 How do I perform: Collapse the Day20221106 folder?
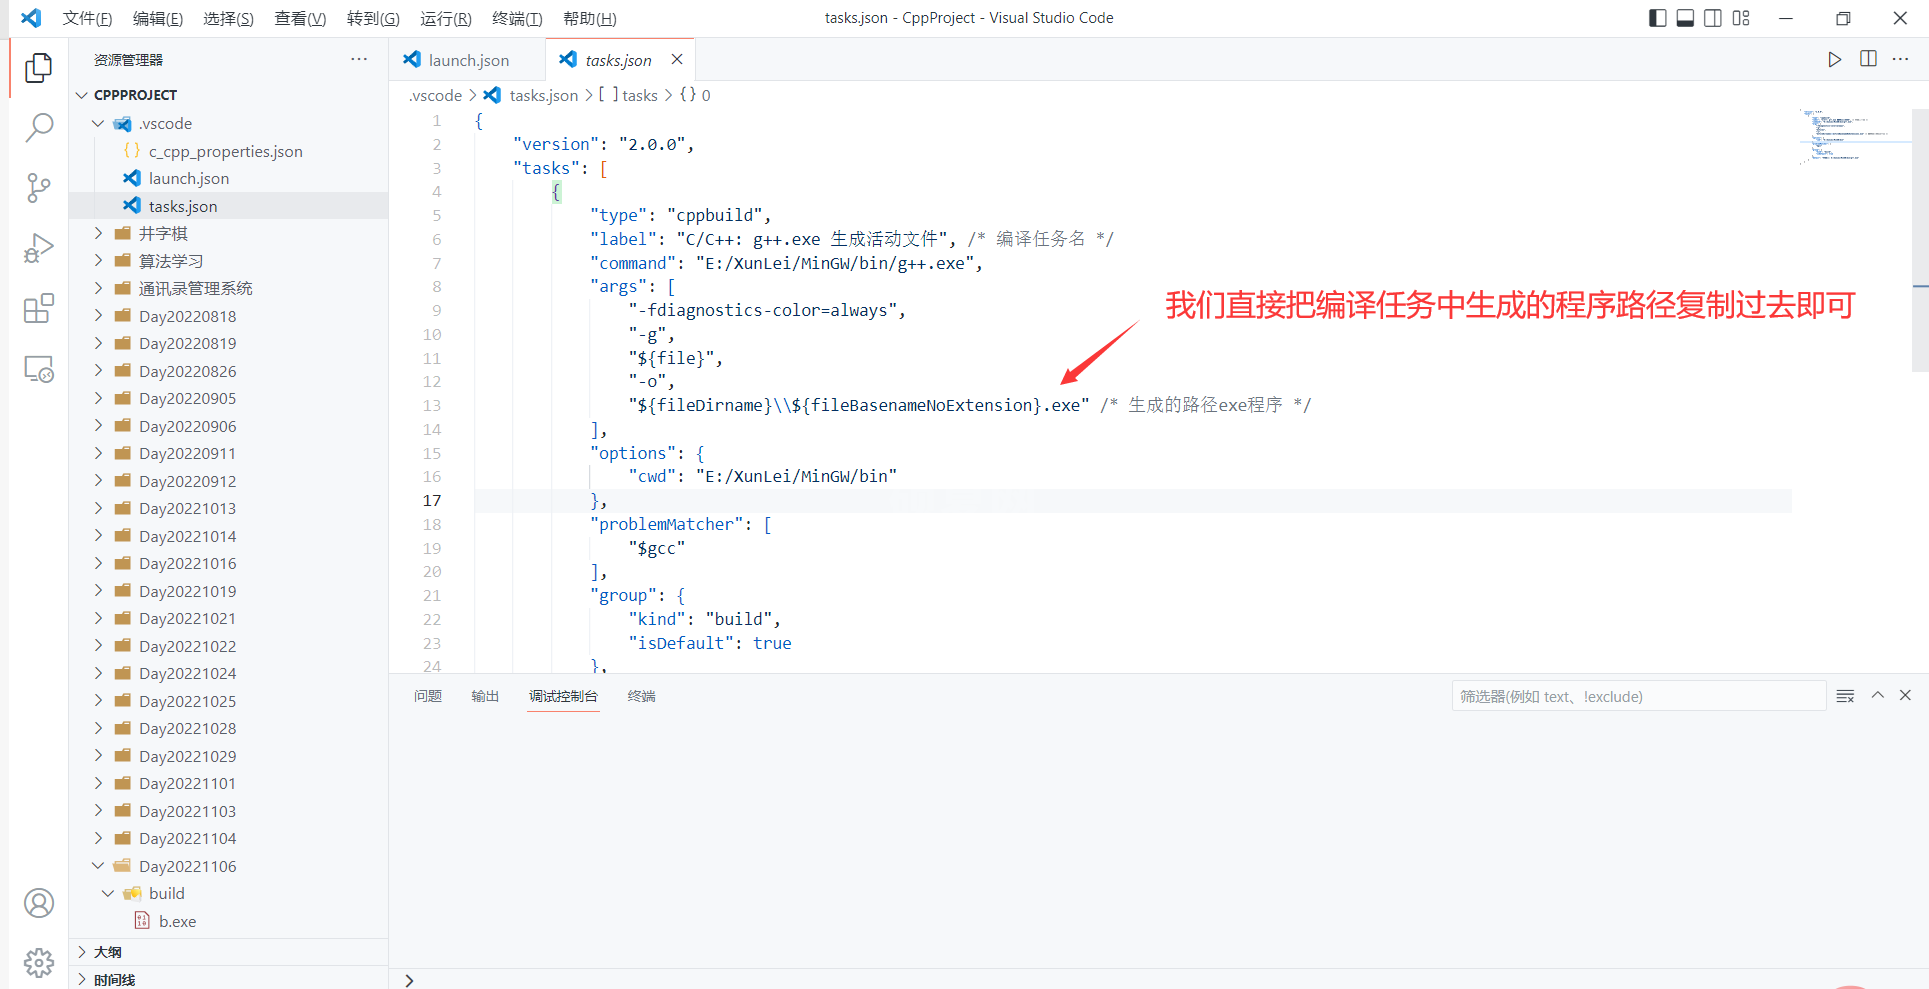tap(98, 866)
